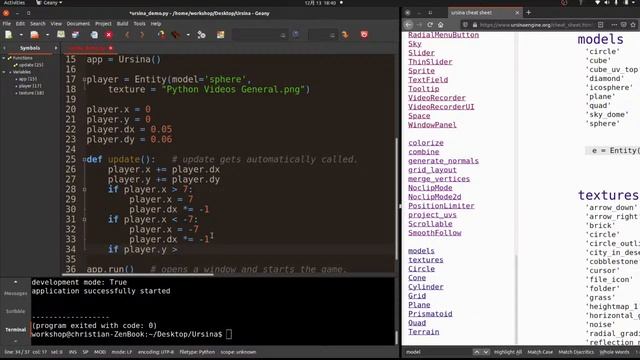Click the browser Back arrow button
This screenshot has width=640, height=360.
click(409, 25)
